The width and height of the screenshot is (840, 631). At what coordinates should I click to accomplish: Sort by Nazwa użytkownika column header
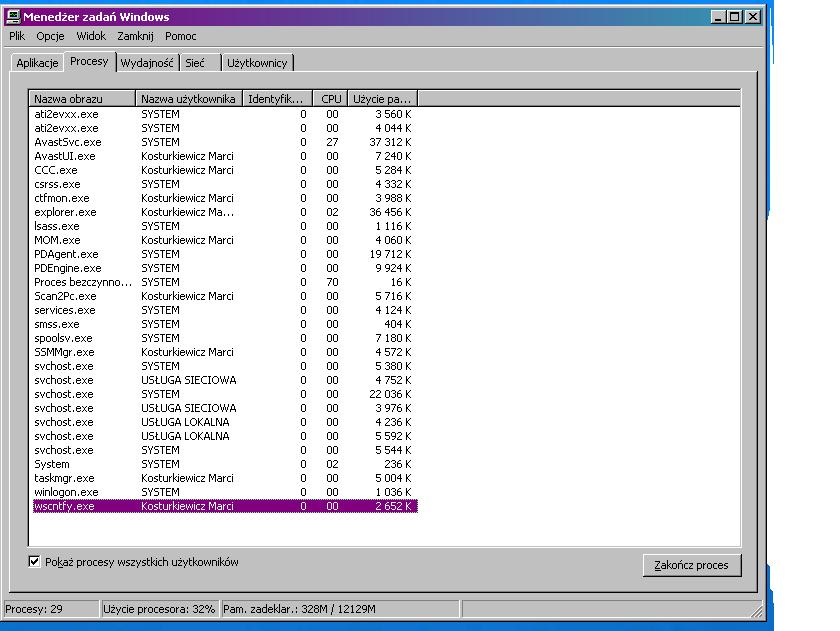[x=189, y=99]
